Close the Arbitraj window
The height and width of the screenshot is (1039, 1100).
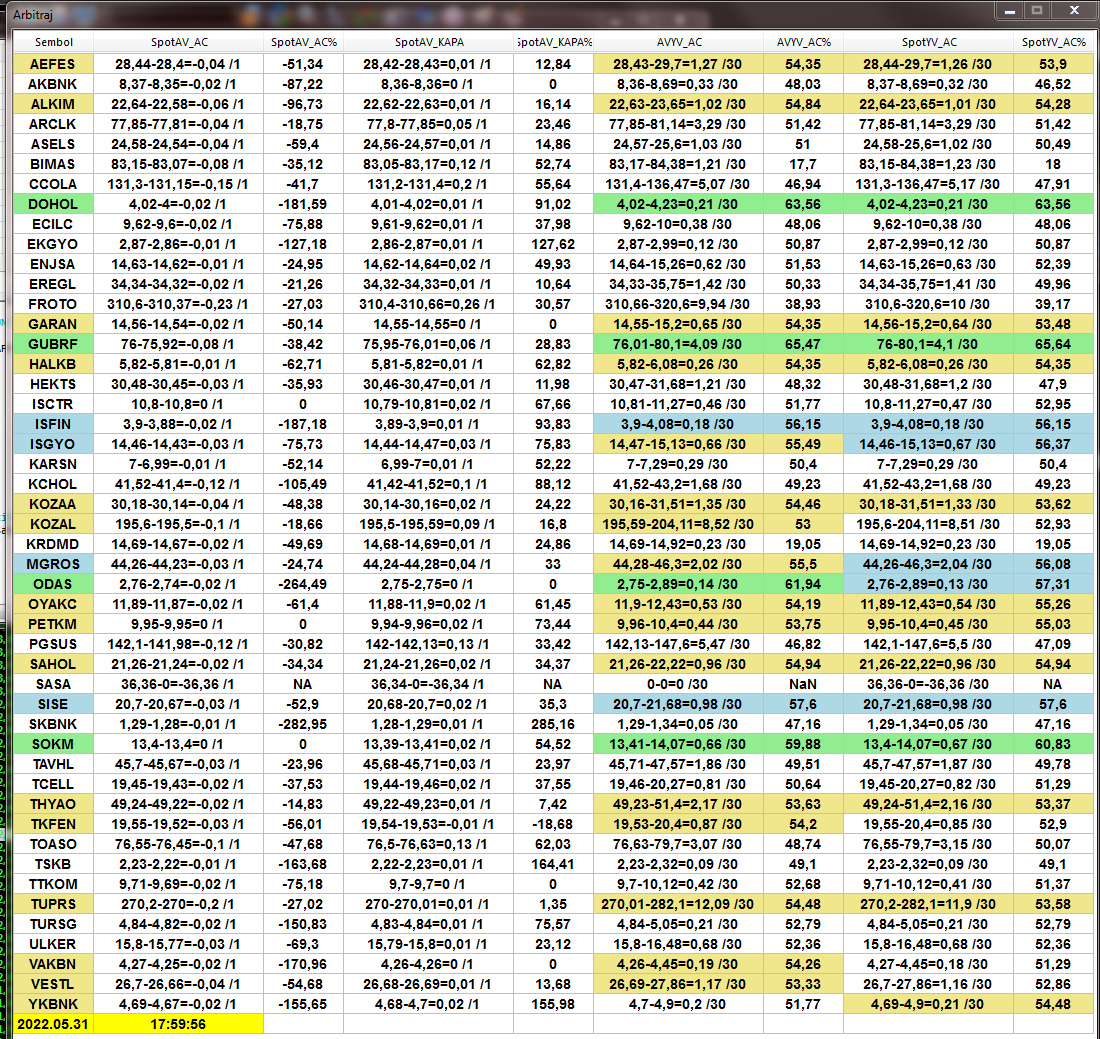pyautogui.click(x=1074, y=11)
